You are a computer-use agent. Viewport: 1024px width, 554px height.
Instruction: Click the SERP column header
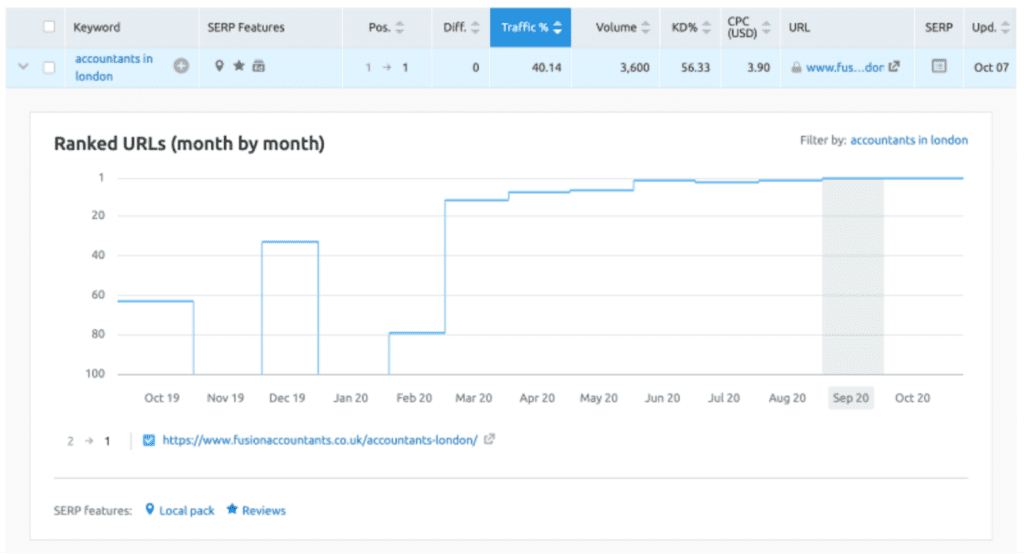coord(938,27)
